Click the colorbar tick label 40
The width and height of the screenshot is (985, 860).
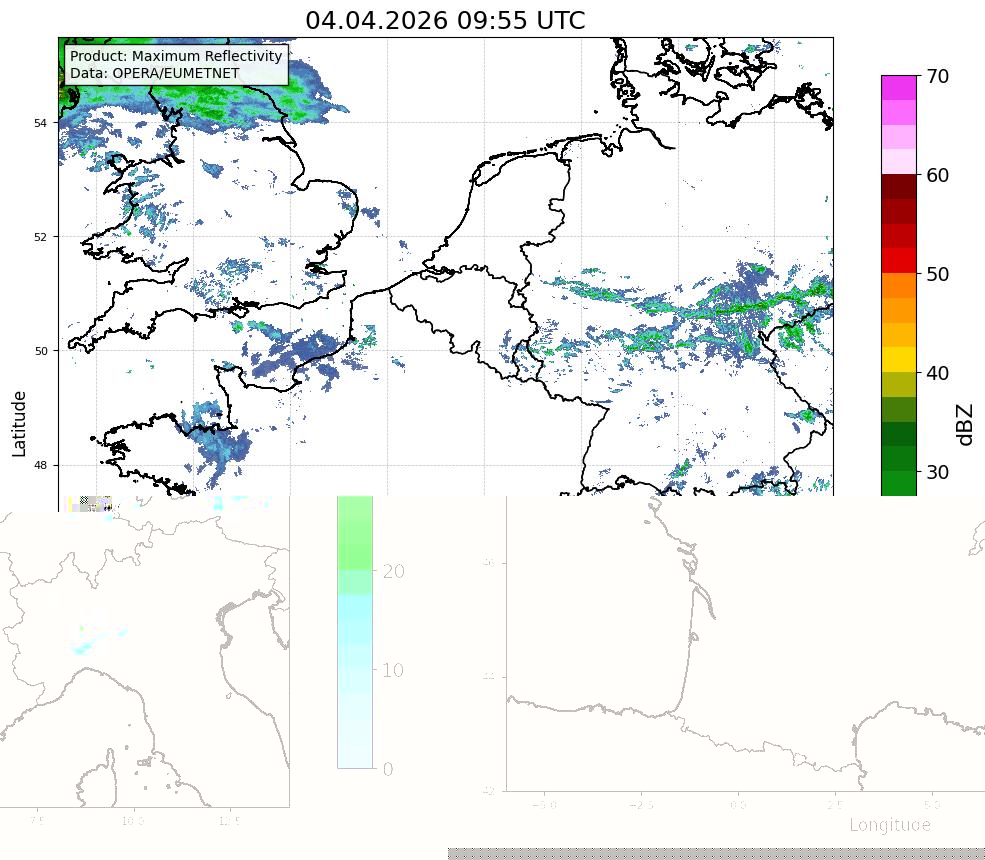tap(937, 373)
